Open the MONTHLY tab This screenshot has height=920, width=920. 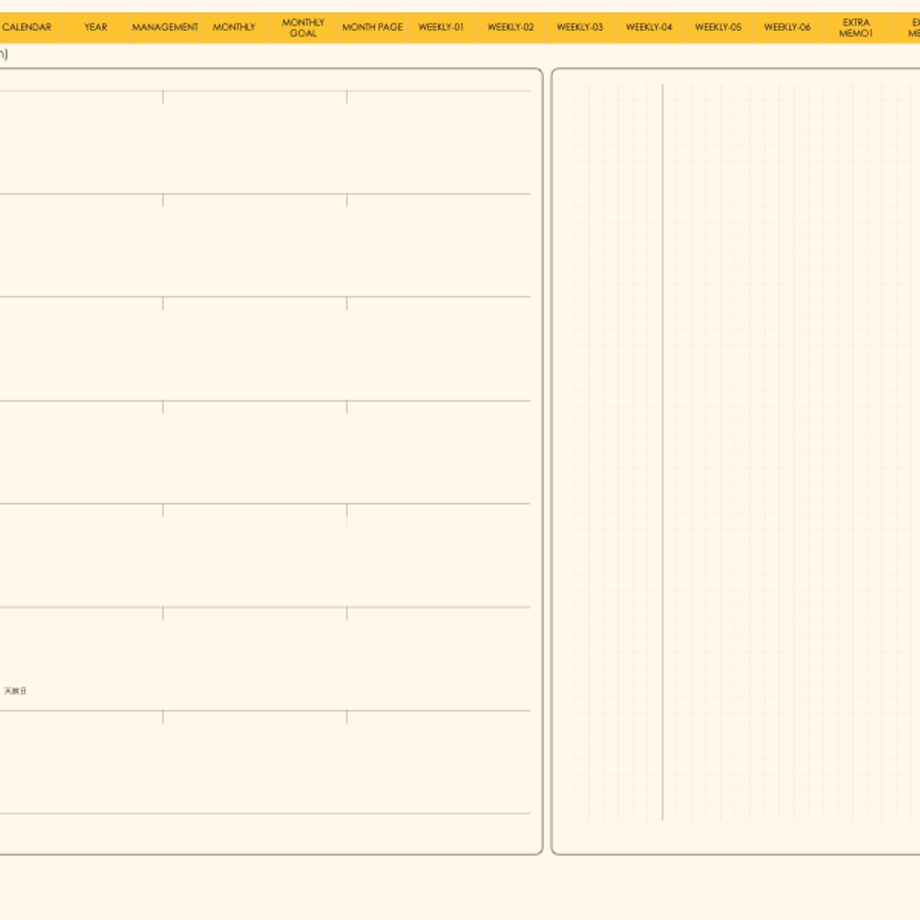[234, 28]
